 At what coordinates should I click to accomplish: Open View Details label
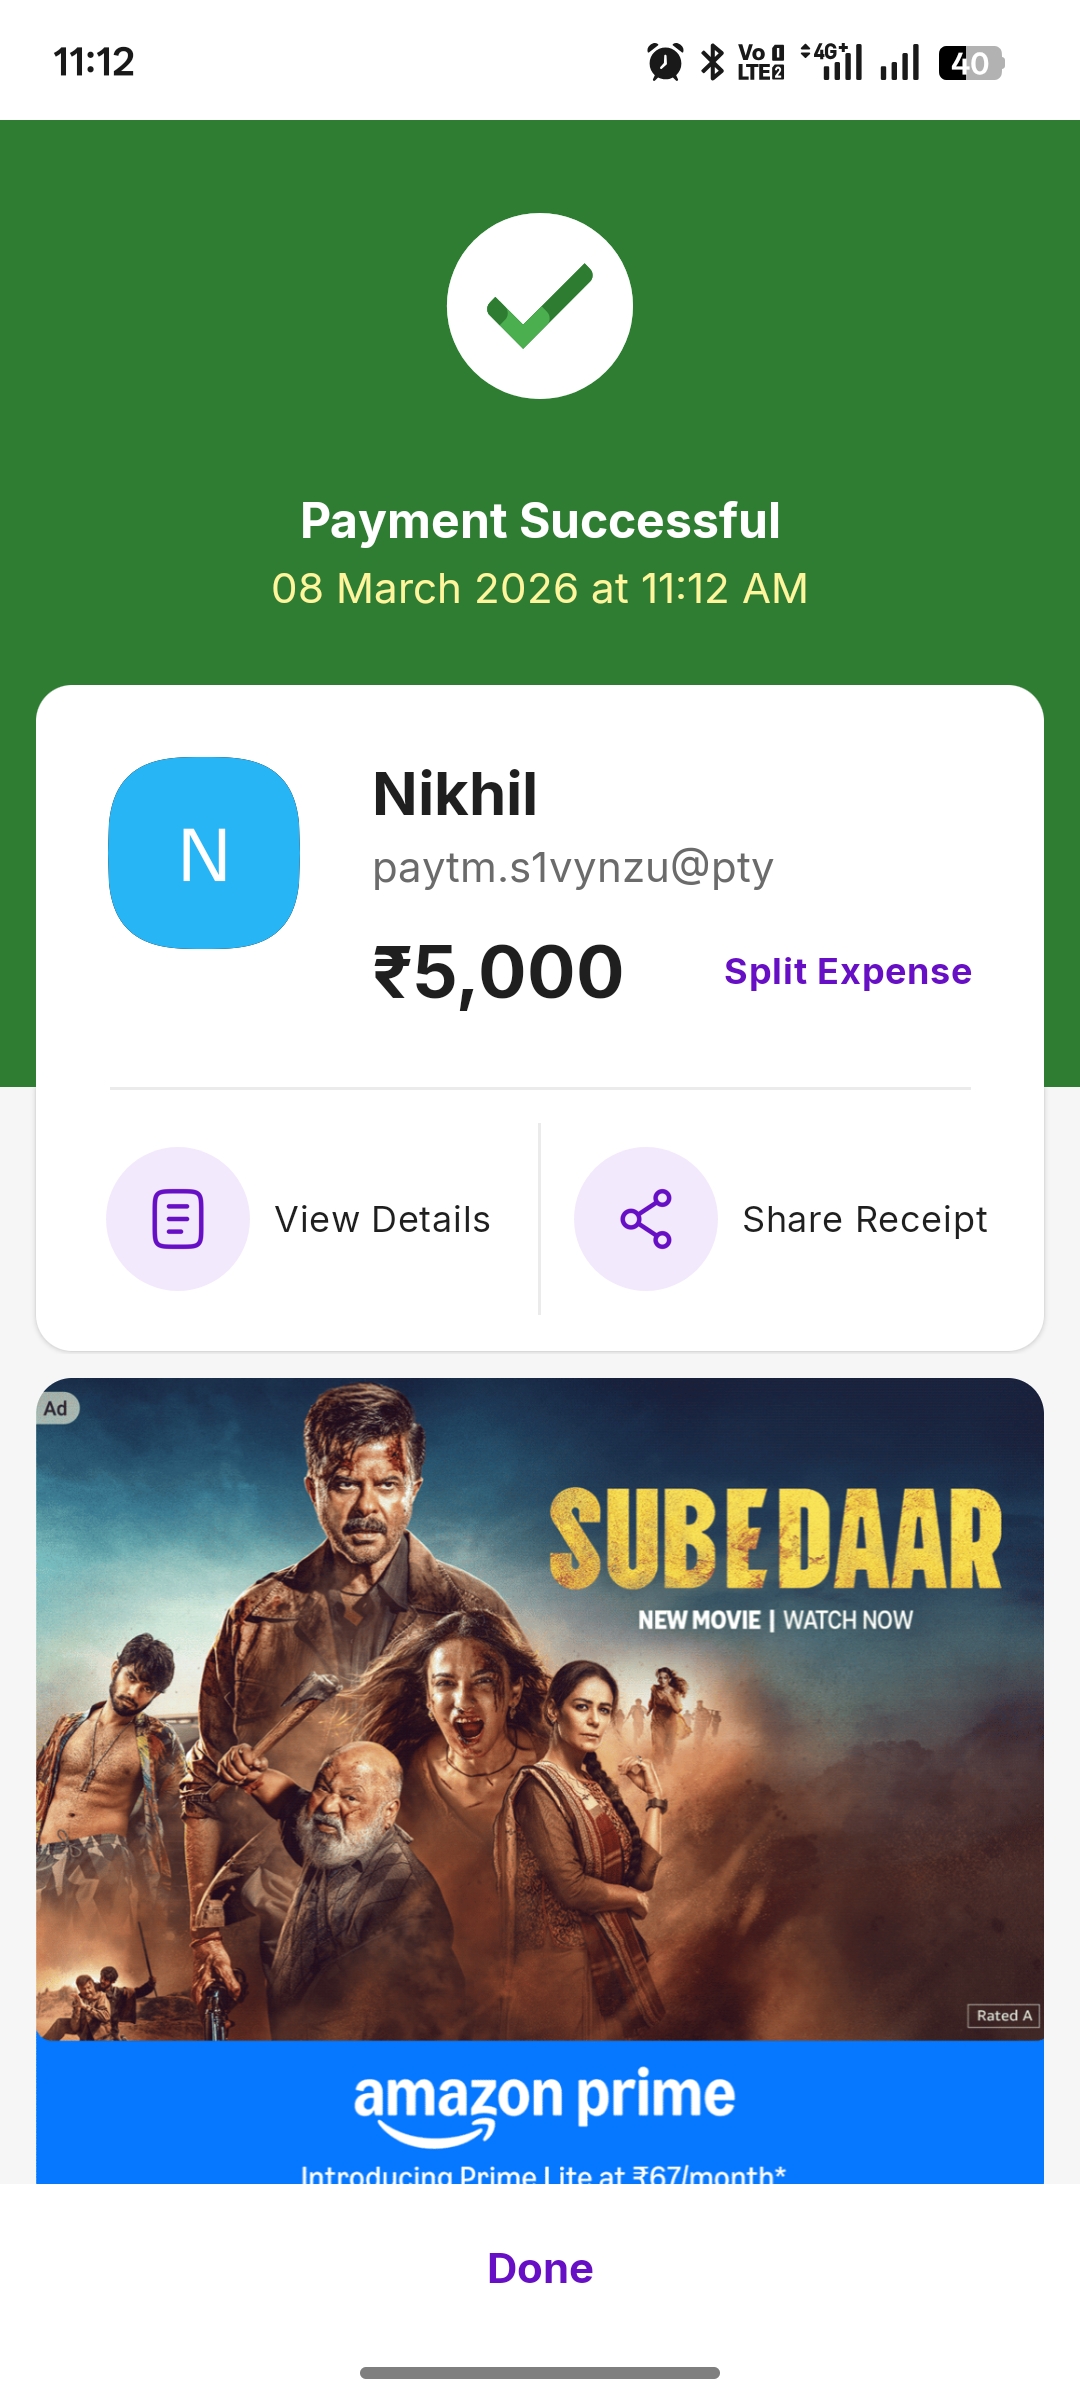pyautogui.click(x=383, y=1219)
